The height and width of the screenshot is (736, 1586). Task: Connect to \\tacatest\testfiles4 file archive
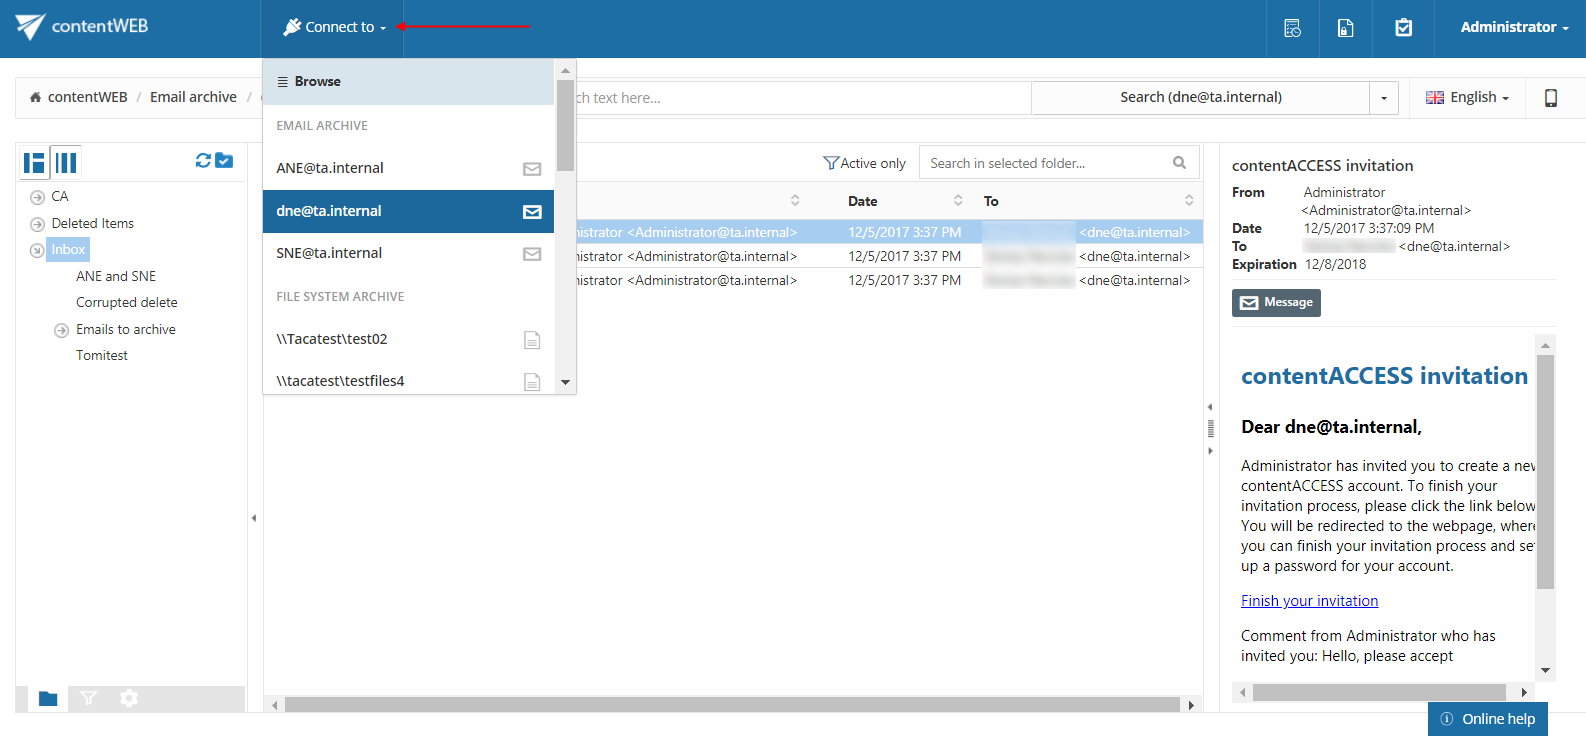pyautogui.click(x=408, y=380)
